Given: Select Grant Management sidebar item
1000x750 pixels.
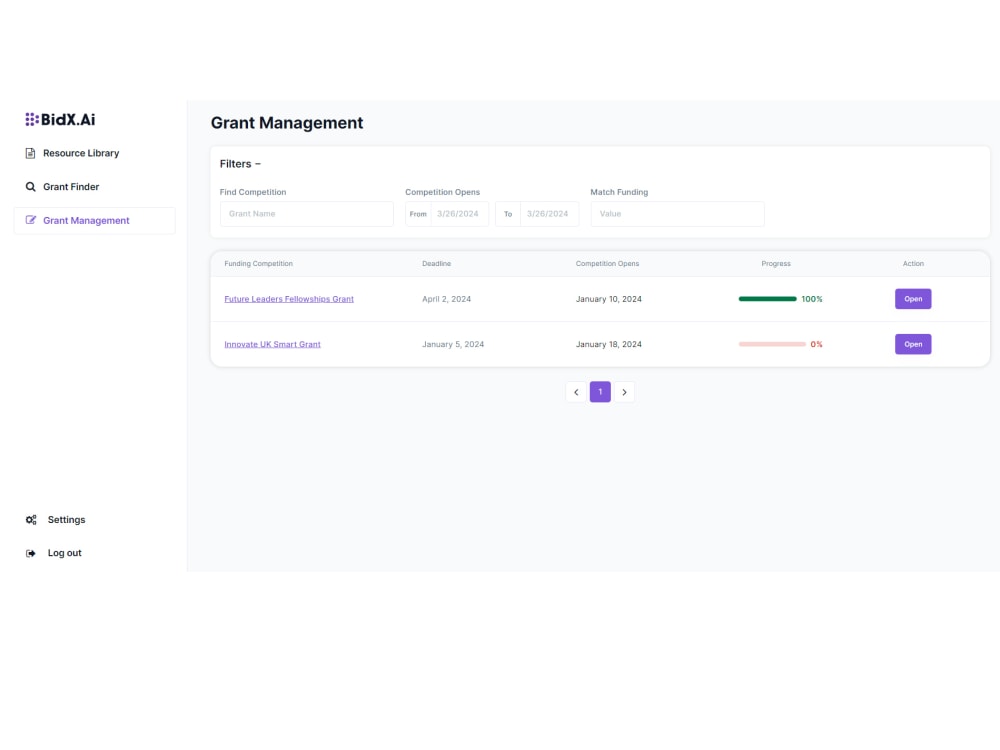Looking at the screenshot, I should (x=94, y=221).
